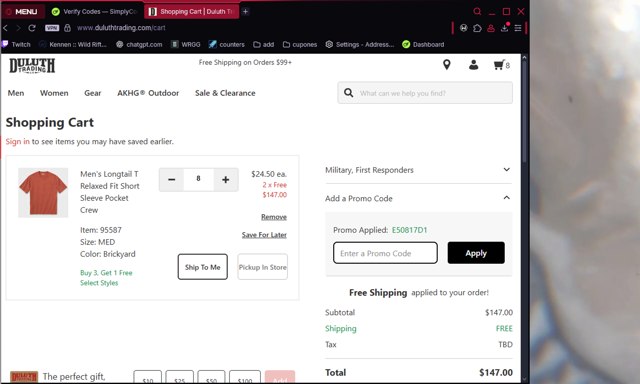Open the extensions cube icon

(x=477, y=28)
